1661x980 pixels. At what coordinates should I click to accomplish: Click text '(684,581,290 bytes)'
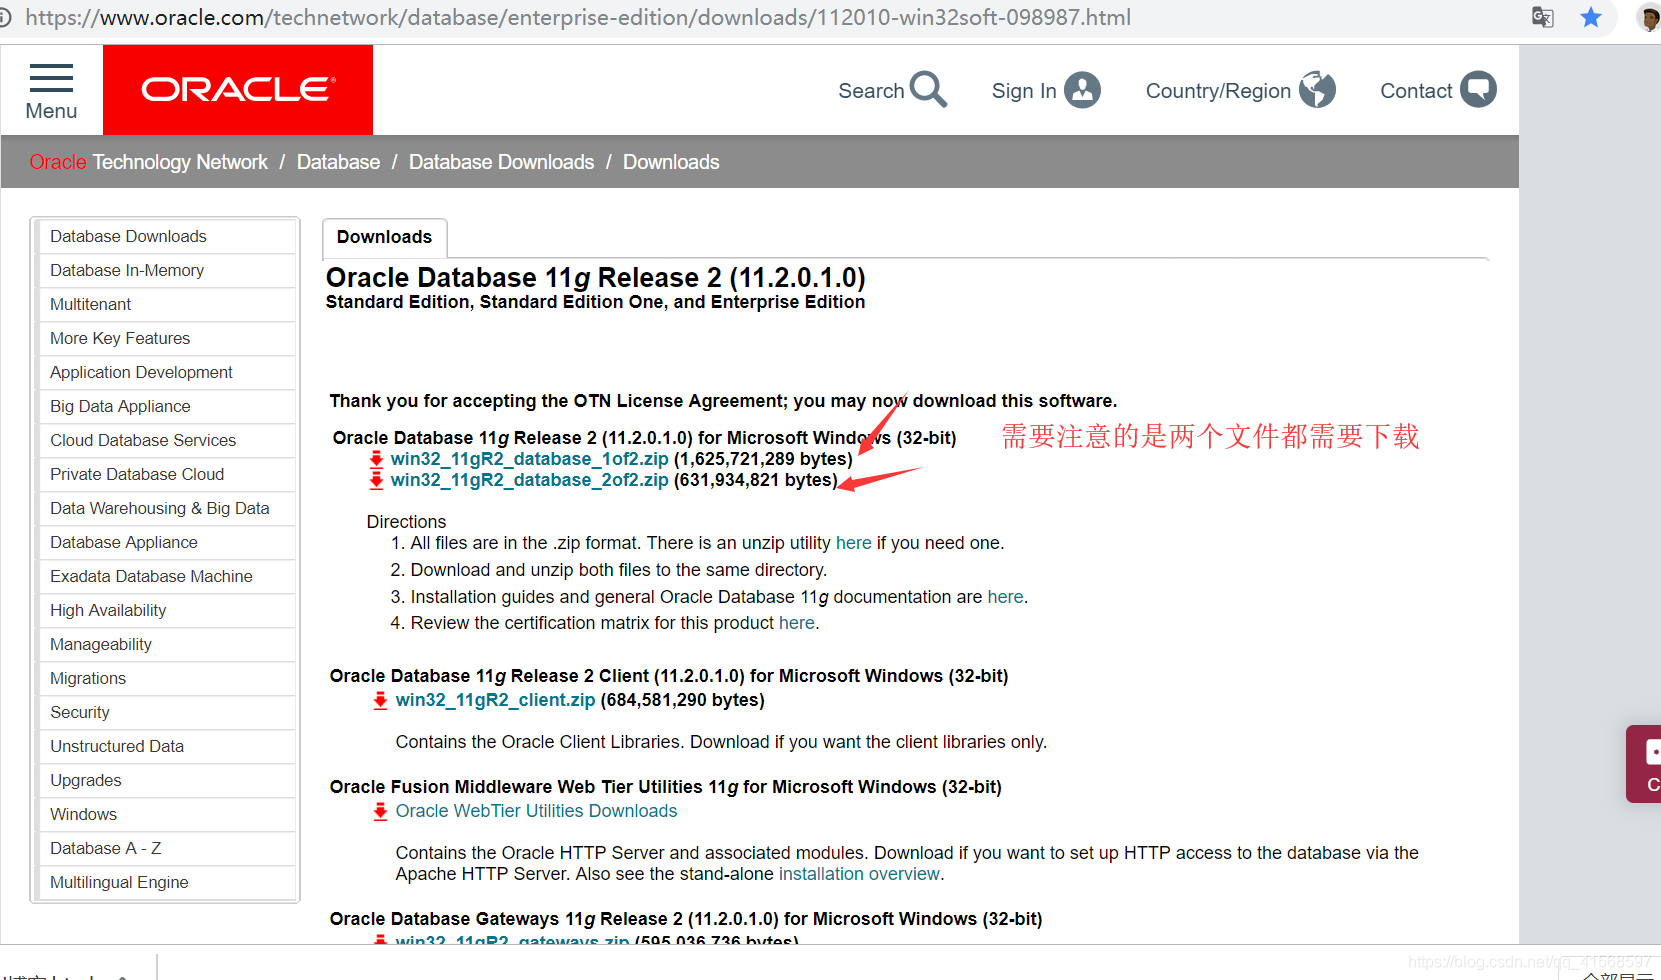[x=682, y=700]
